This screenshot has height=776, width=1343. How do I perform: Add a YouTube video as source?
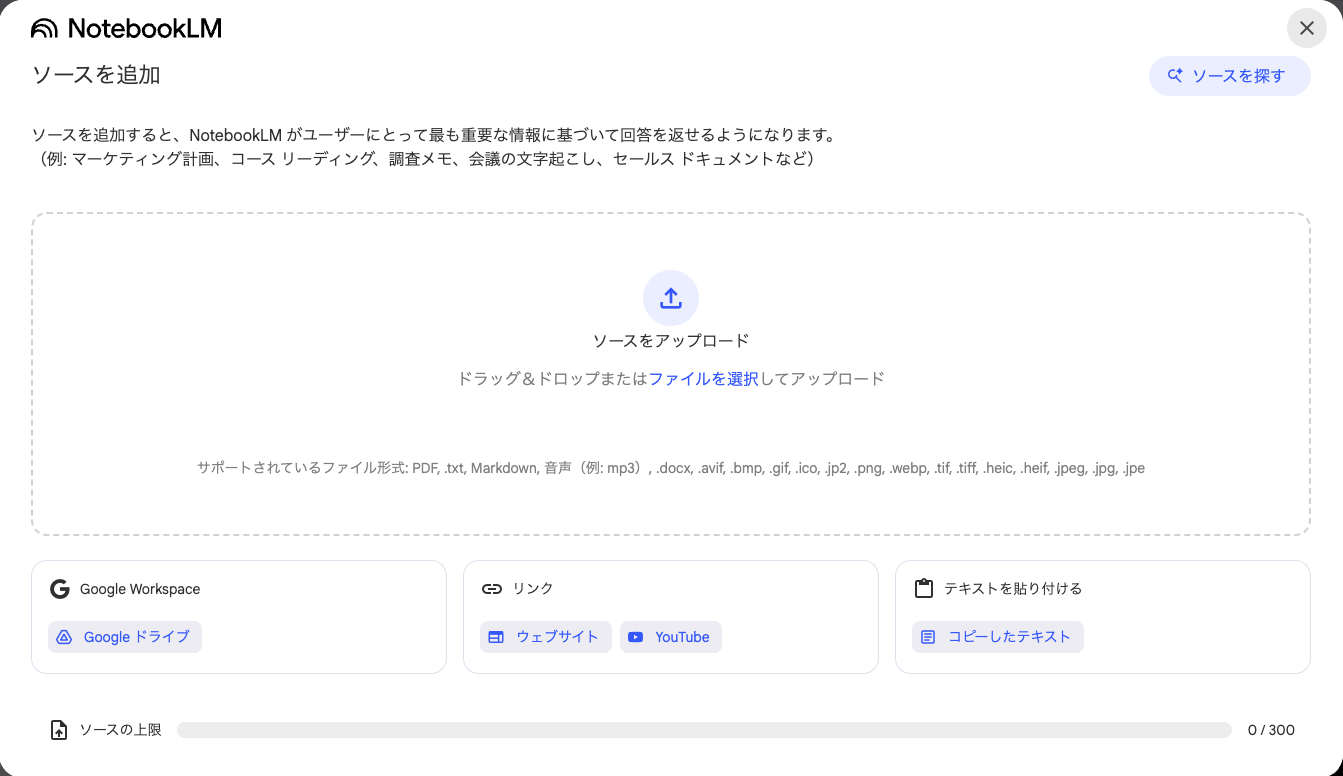pos(670,637)
